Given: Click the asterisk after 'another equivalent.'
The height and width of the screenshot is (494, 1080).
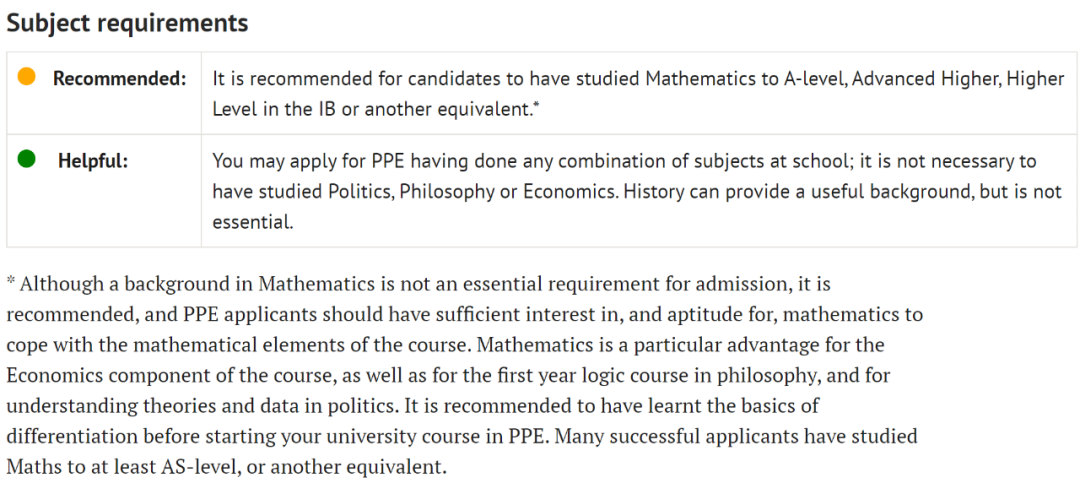Looking at the screenshot, I should (535, 107).
